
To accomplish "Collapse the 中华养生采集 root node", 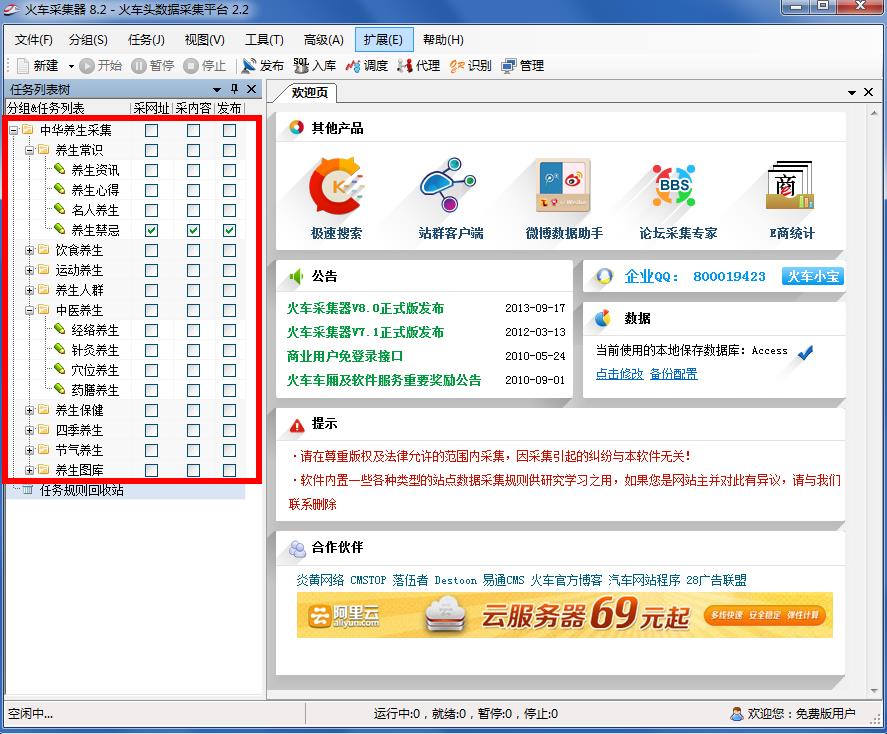I will click(x=14, y=131).
